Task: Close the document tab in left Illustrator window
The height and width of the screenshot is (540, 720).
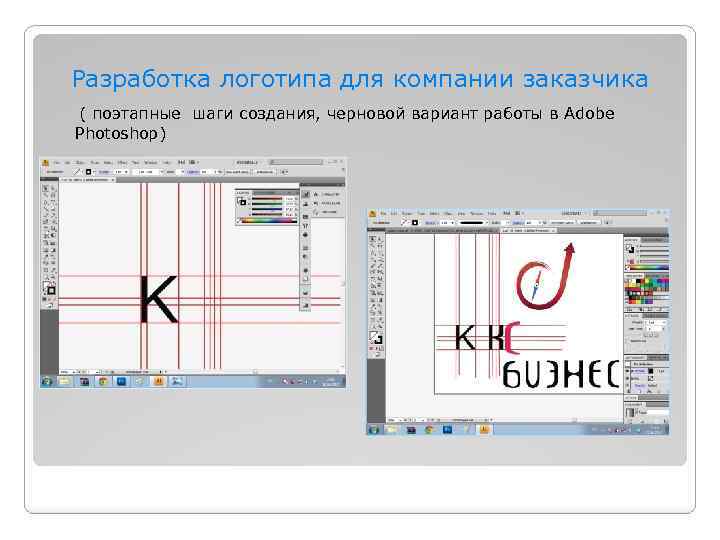Action: [x=113, y=180]
